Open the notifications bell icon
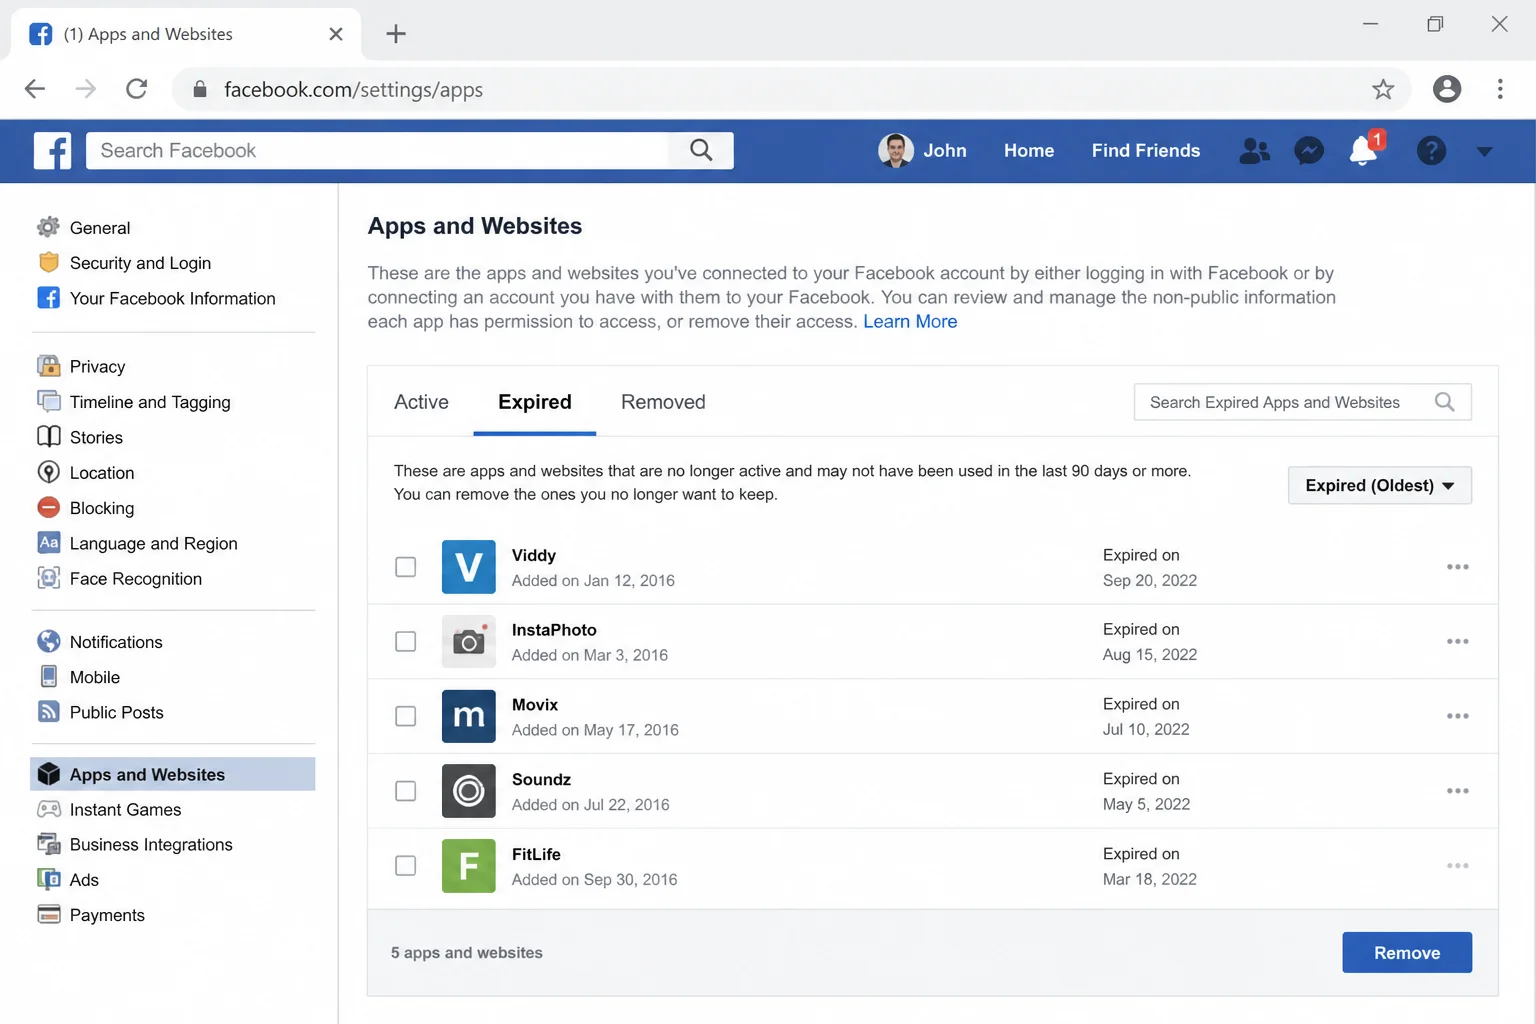This screenshot has height=1024, width=1536. click(x=1364, y=150)
